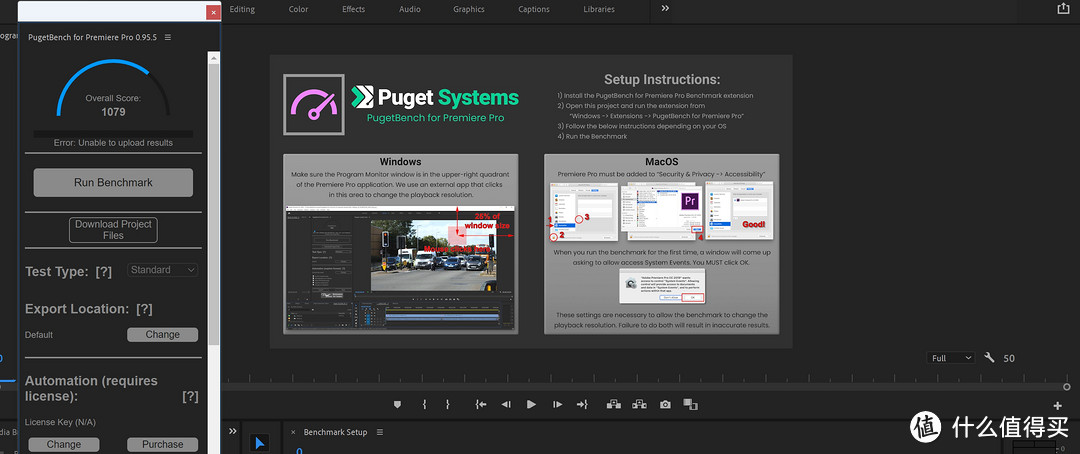Click the Mark In brace icon
This screenshot has width=1080, height=454.
click(424, 404)
